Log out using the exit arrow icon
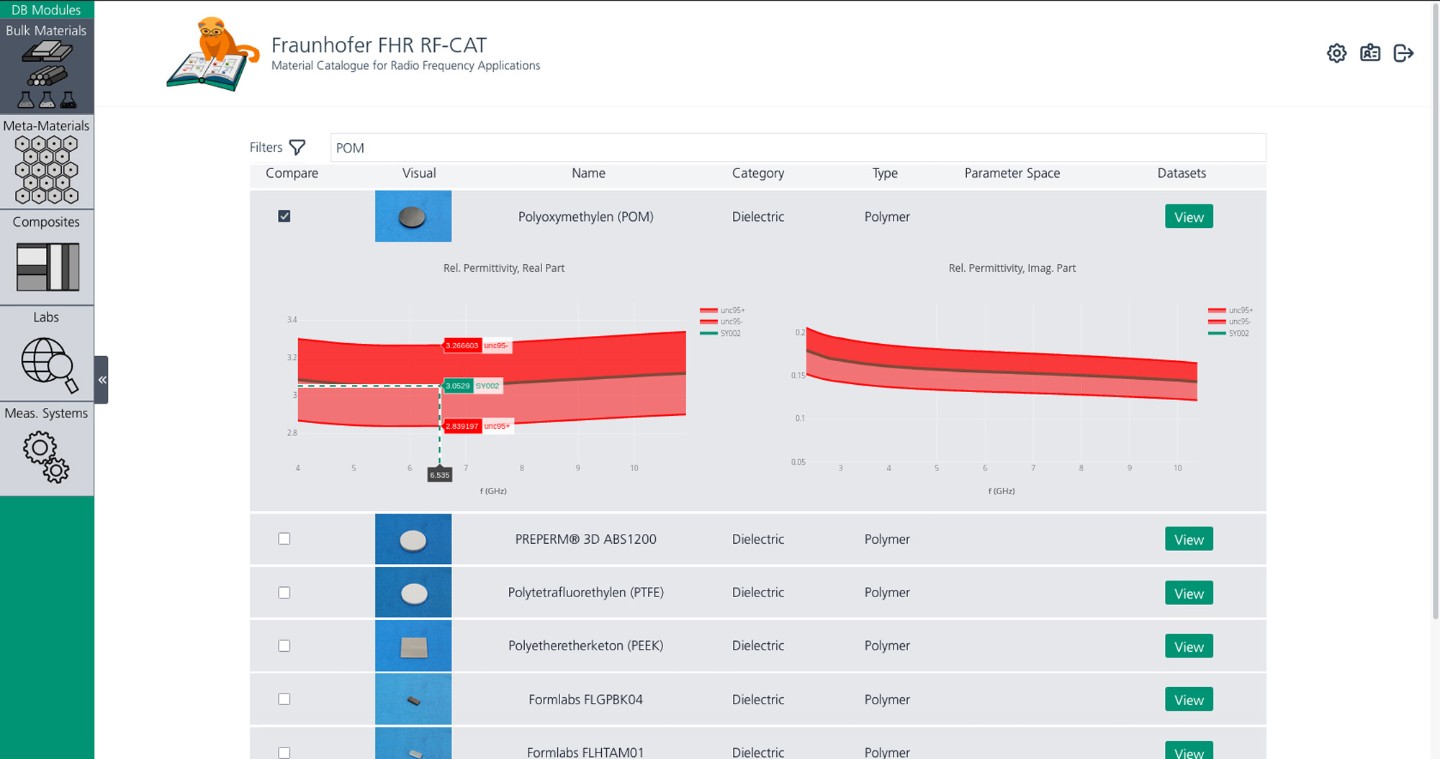This screenshot has width=1440, height=759. [1404, 53]
